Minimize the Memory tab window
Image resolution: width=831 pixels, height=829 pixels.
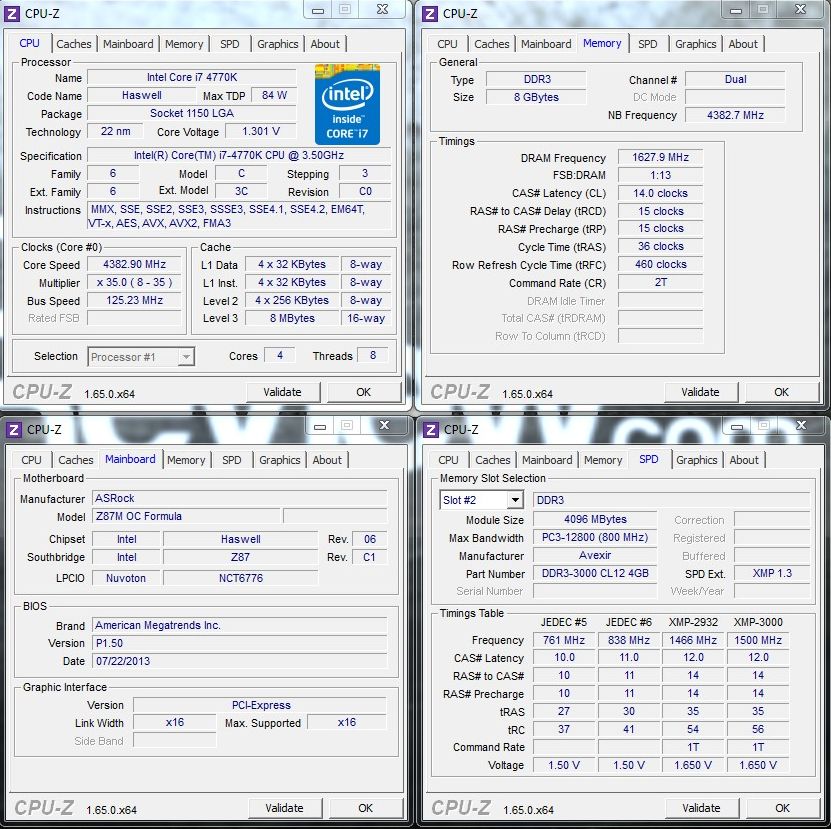[736, 10]
